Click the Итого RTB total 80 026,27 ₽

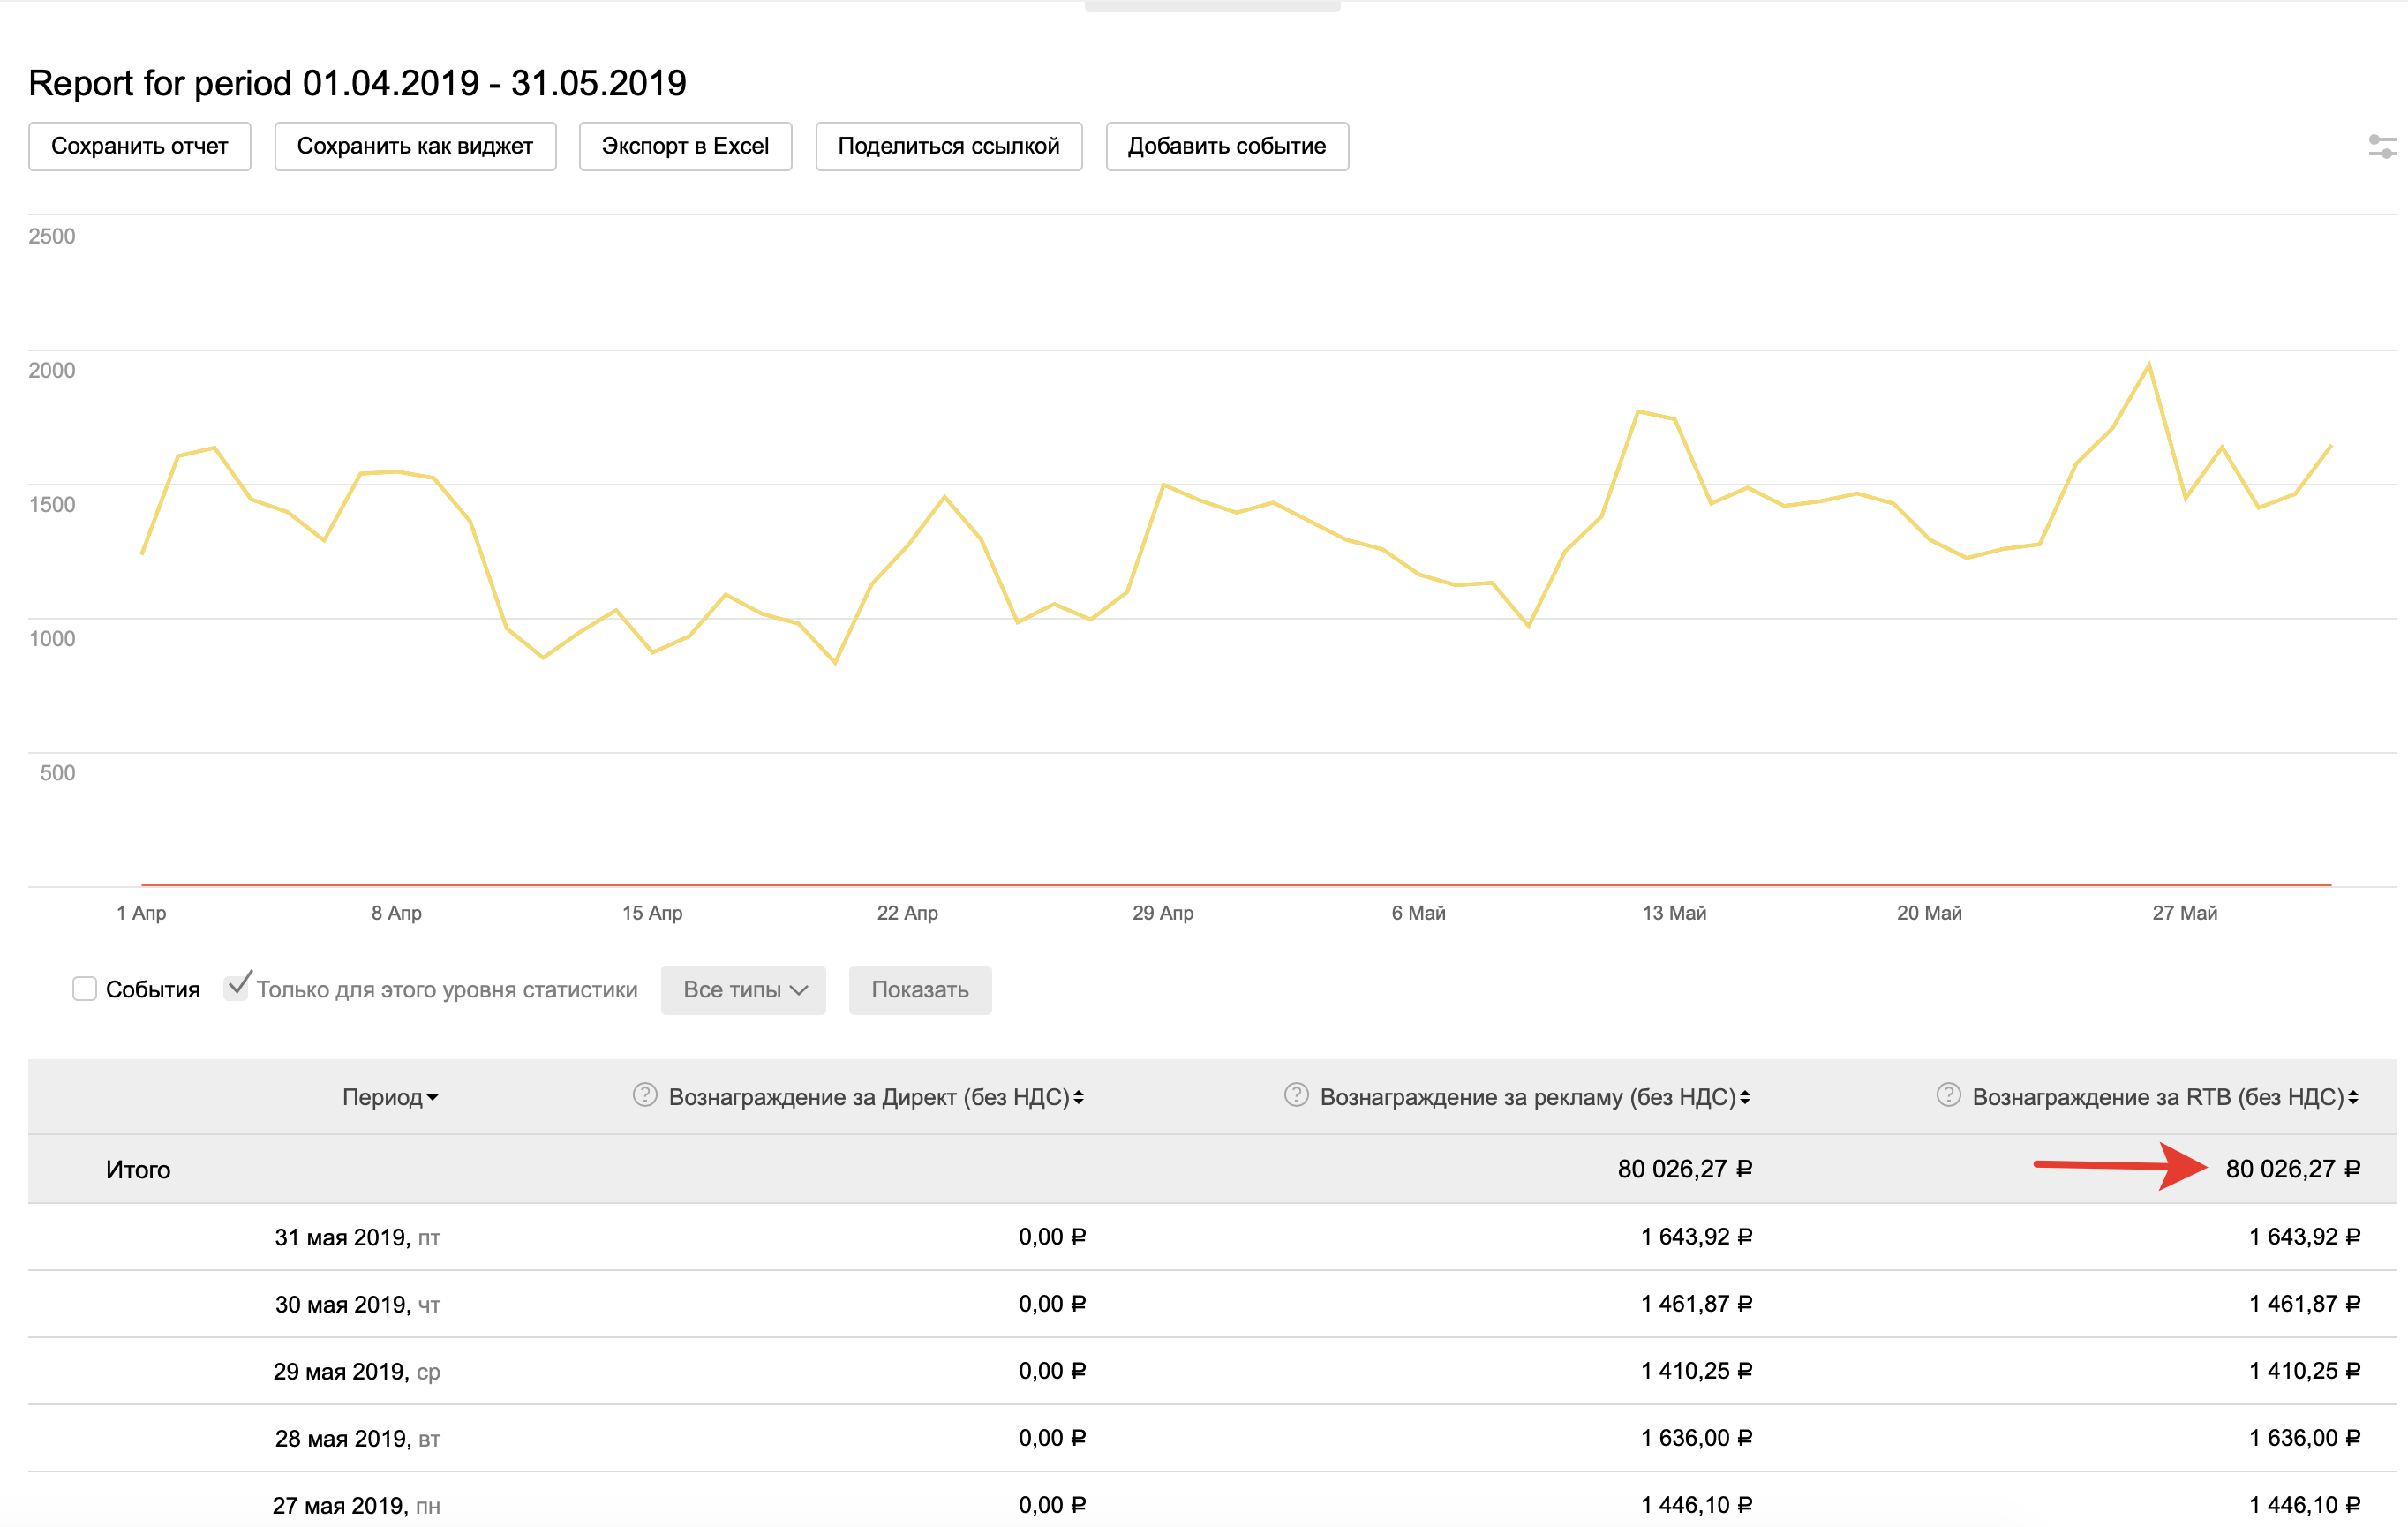[2292, 1169]
